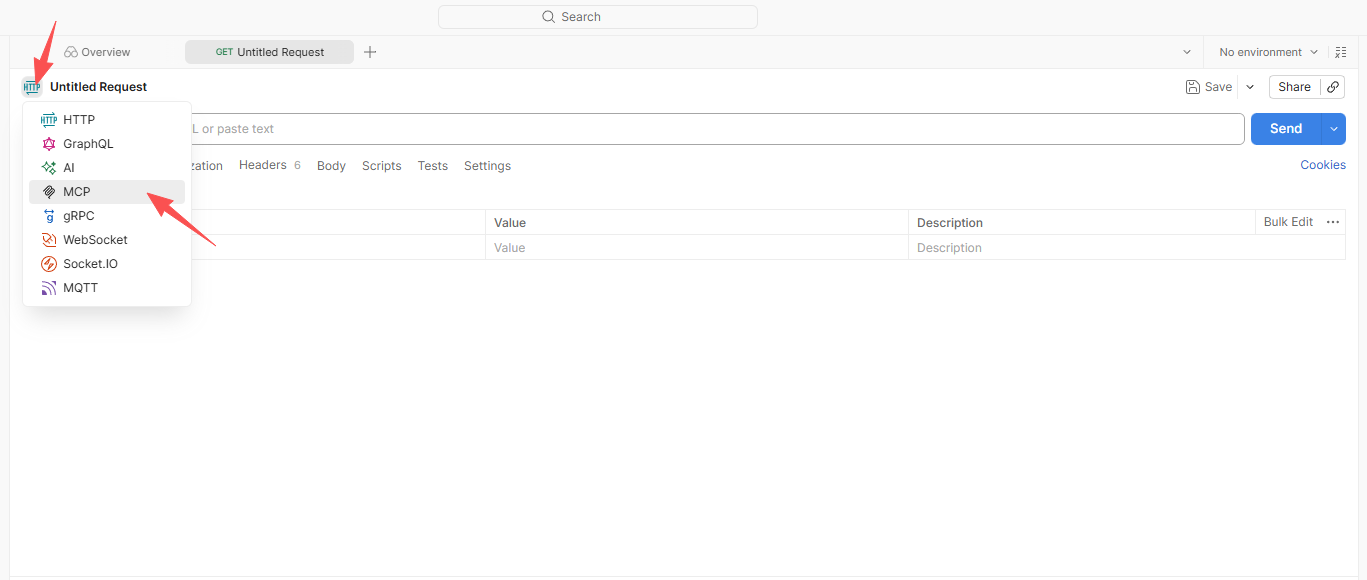
Task: Switch to the Overview tab
Action: tap(97, 52)
